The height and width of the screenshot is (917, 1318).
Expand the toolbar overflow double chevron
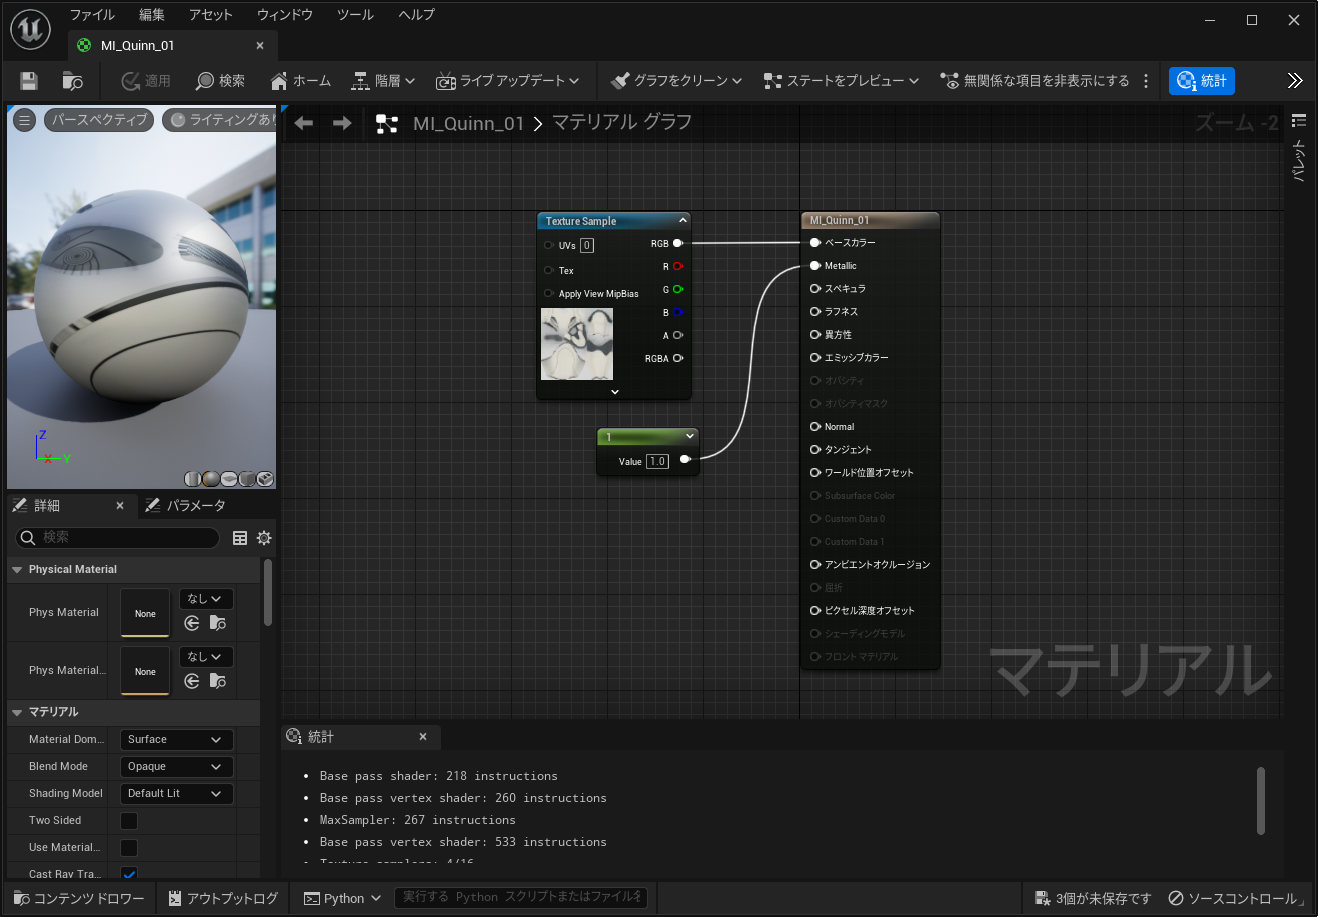1295,81
